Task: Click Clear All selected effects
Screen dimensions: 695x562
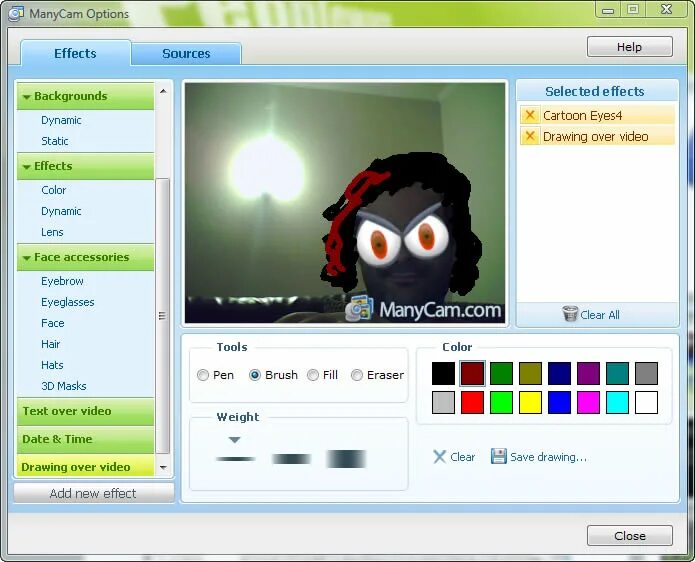Action: [x=600, y=315]
